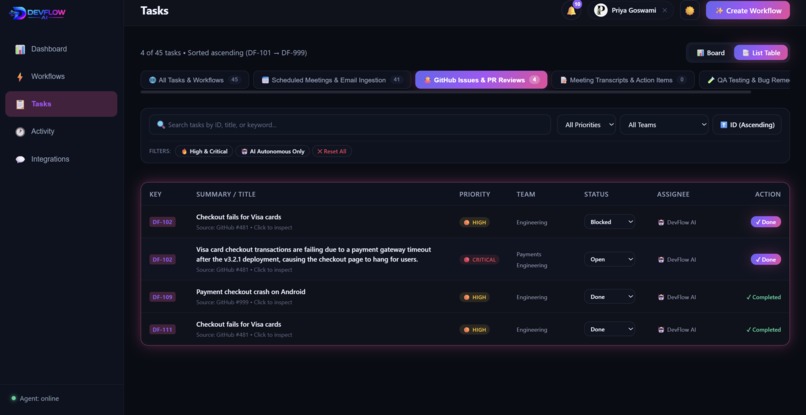The width and height of the screenshot is (806, 415).
Task: Click the Completed label for DF-109
Action: [763, 297]
